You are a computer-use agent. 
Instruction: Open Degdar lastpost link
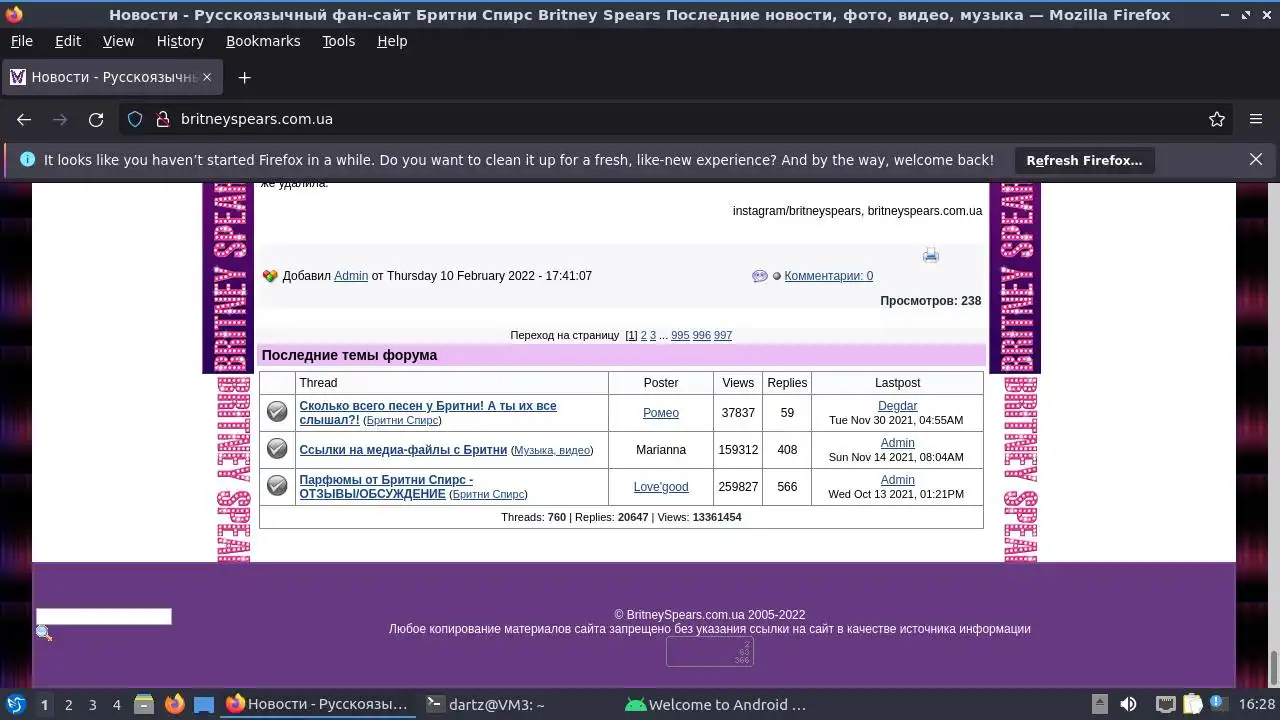[897, 406]
